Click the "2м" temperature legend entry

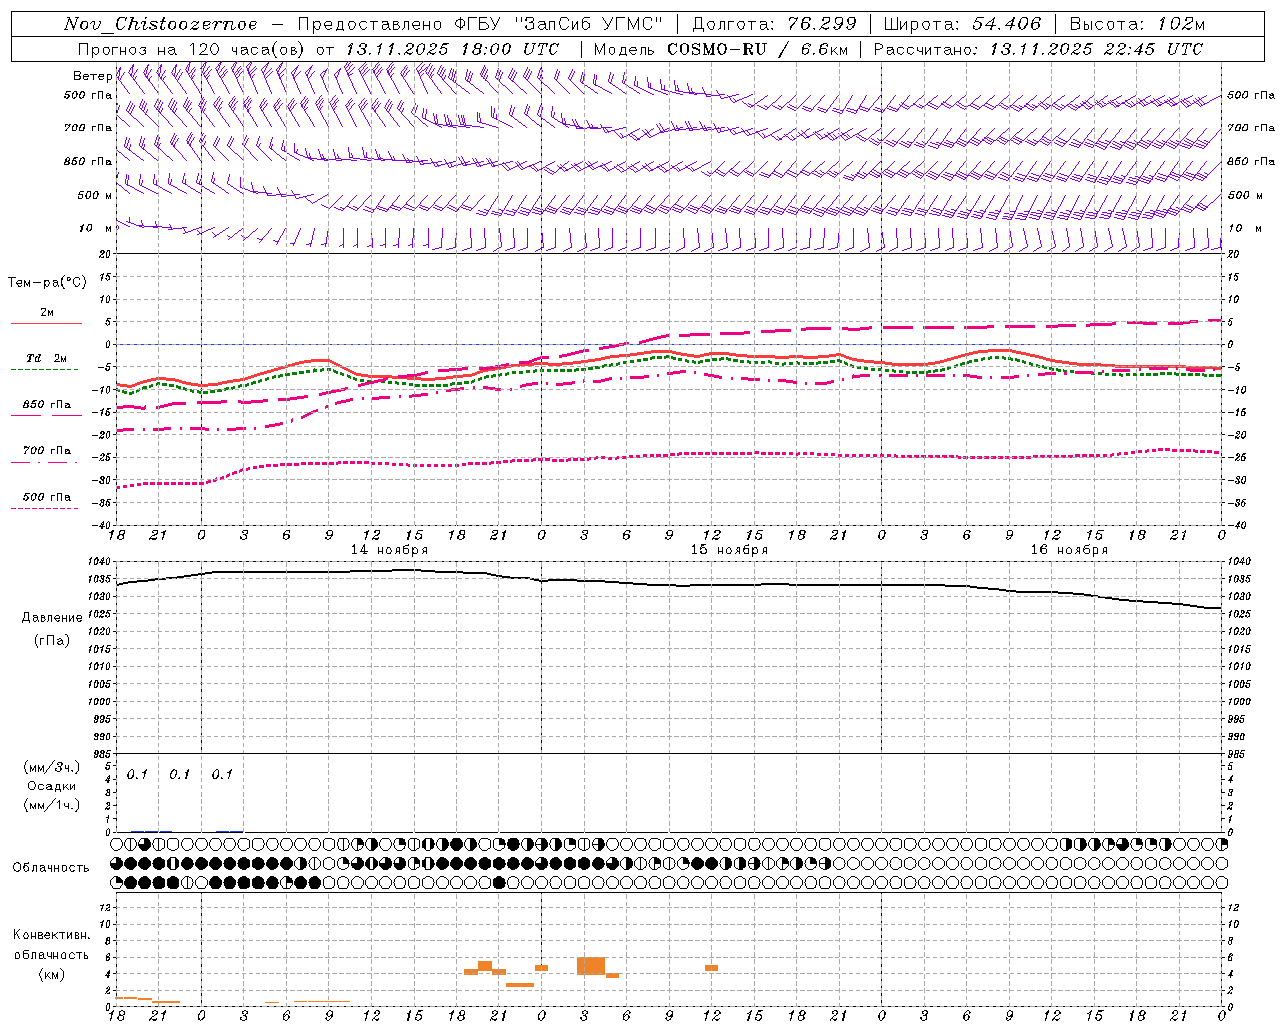pyautogui.click(x=47, y=313)
